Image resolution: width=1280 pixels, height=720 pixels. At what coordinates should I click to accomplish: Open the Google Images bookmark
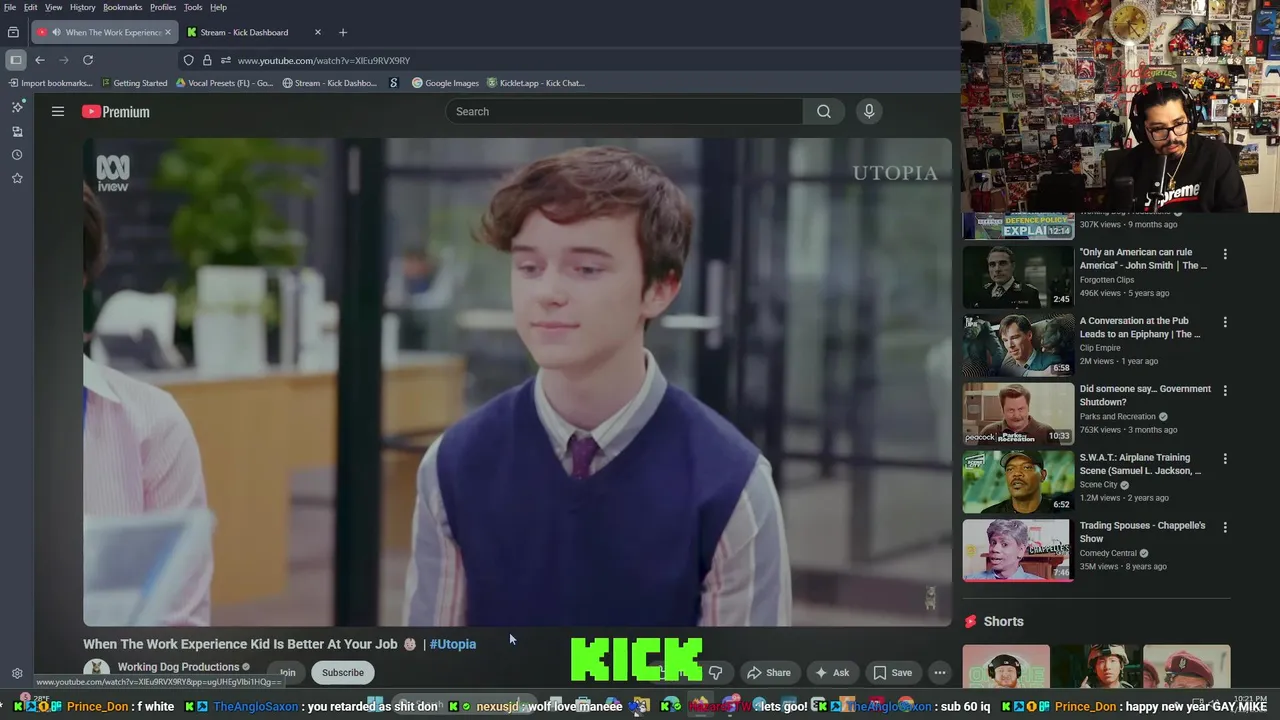pos(446,83)
